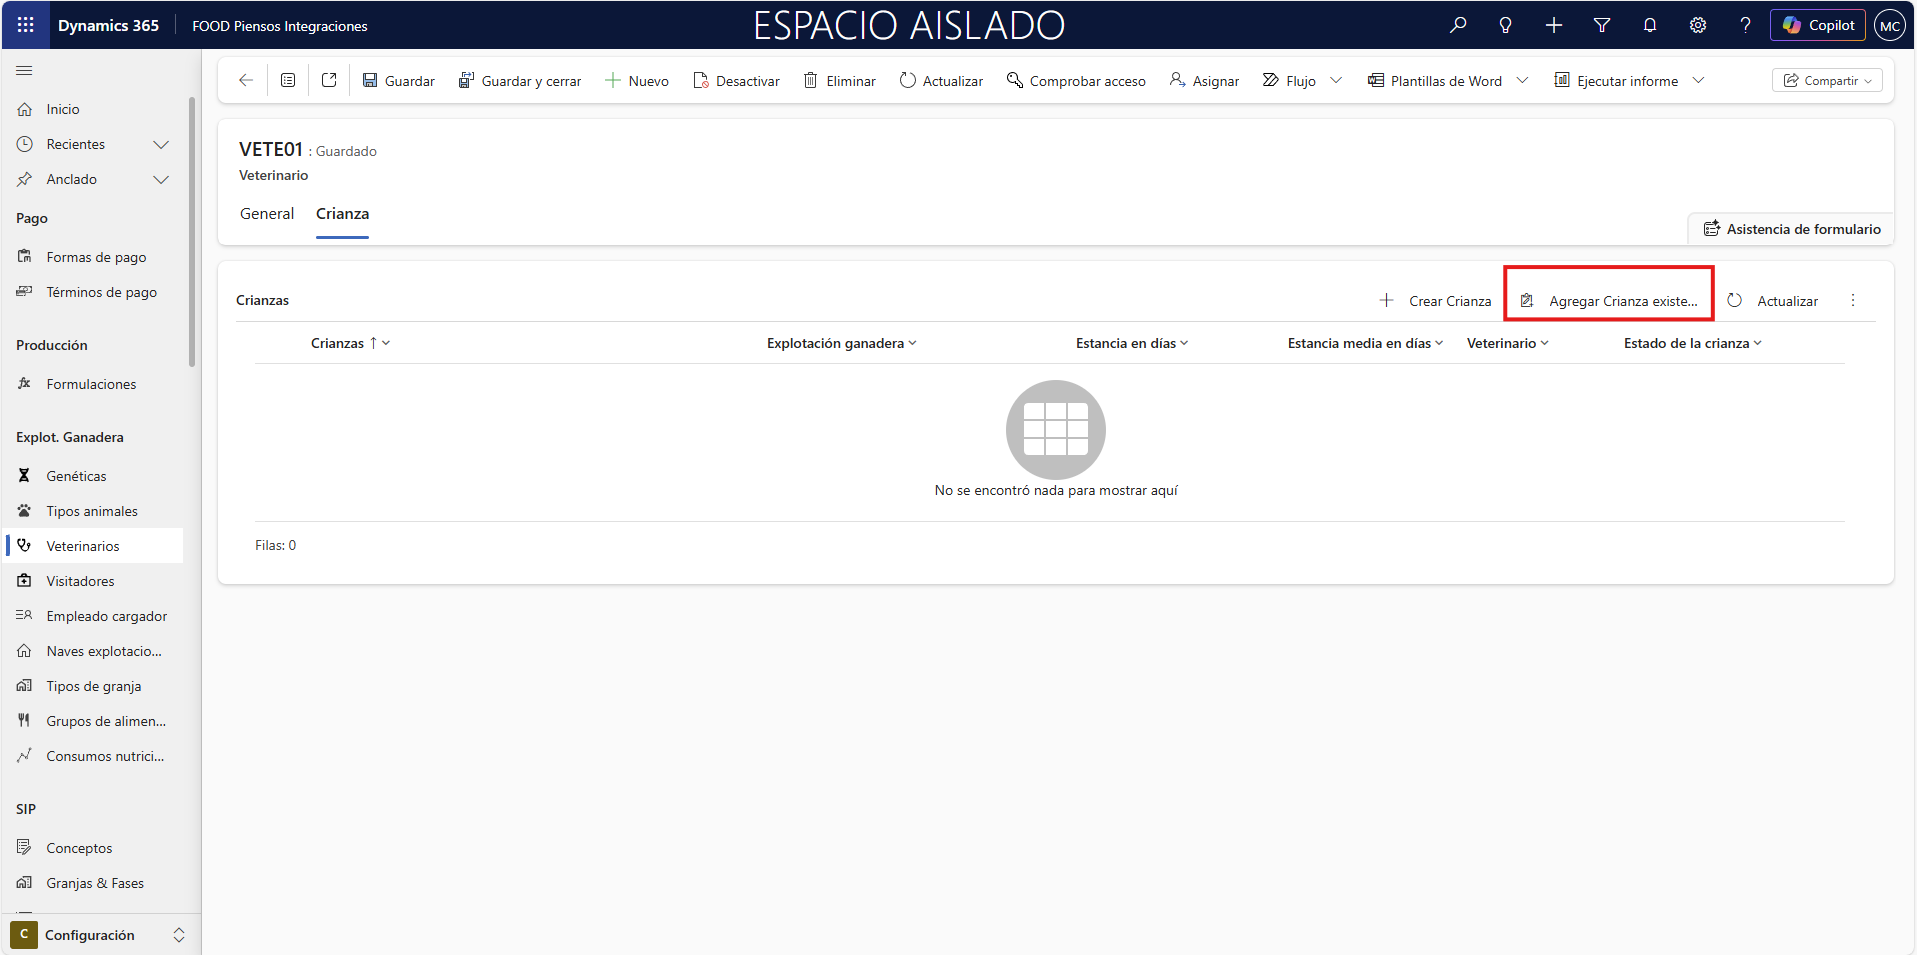The image size is (1917, 955).
Task: Switch to the General tab
Action: (x=267, y=214)
